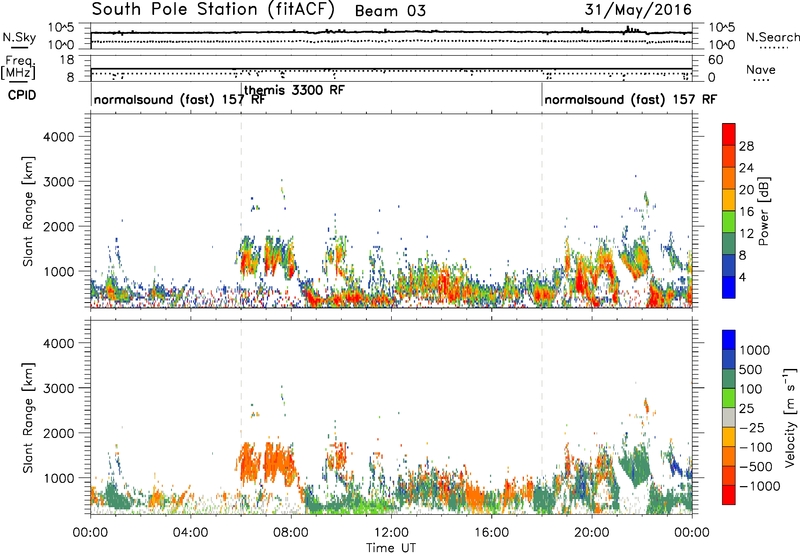Click the '20:00' time axis label
Screen dimensions: 800x554
pyautogui.click(x=591, y=533)
